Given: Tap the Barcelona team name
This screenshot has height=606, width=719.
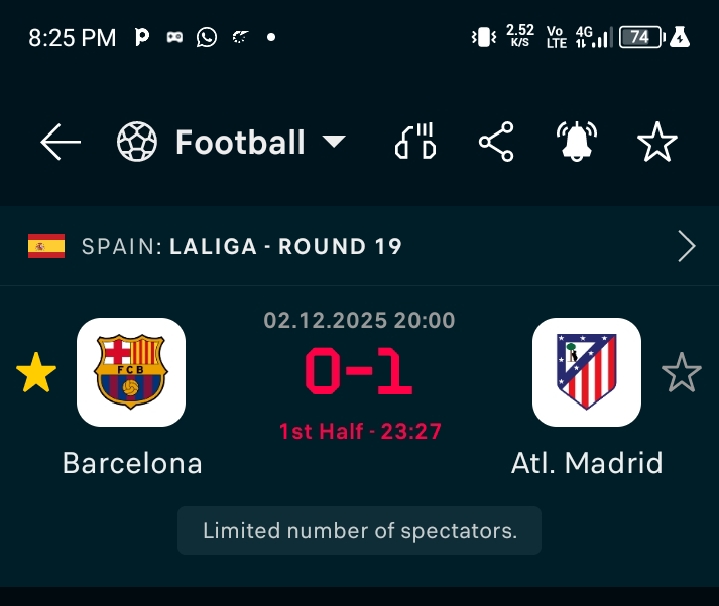Looking at the screenshot, I should click(x=132, y=463).
